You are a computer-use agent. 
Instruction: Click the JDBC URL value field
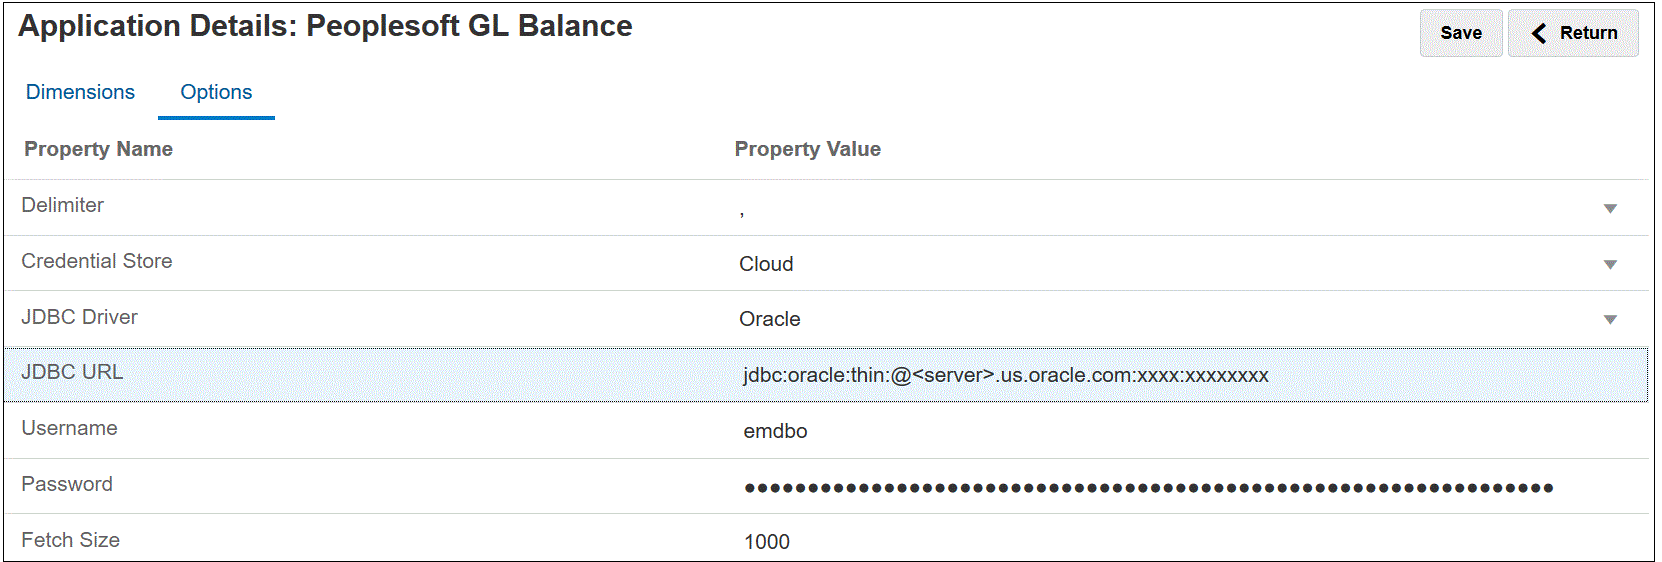1005,375
